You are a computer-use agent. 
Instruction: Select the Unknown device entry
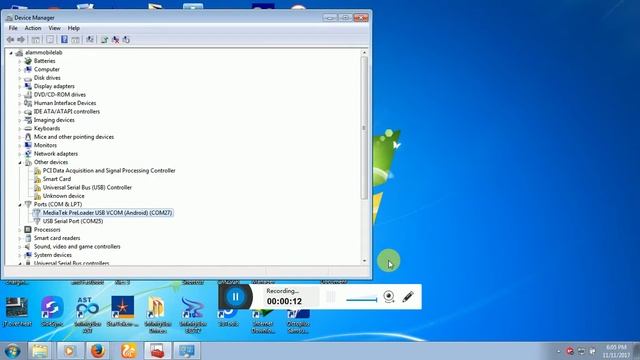coord(63,196)
